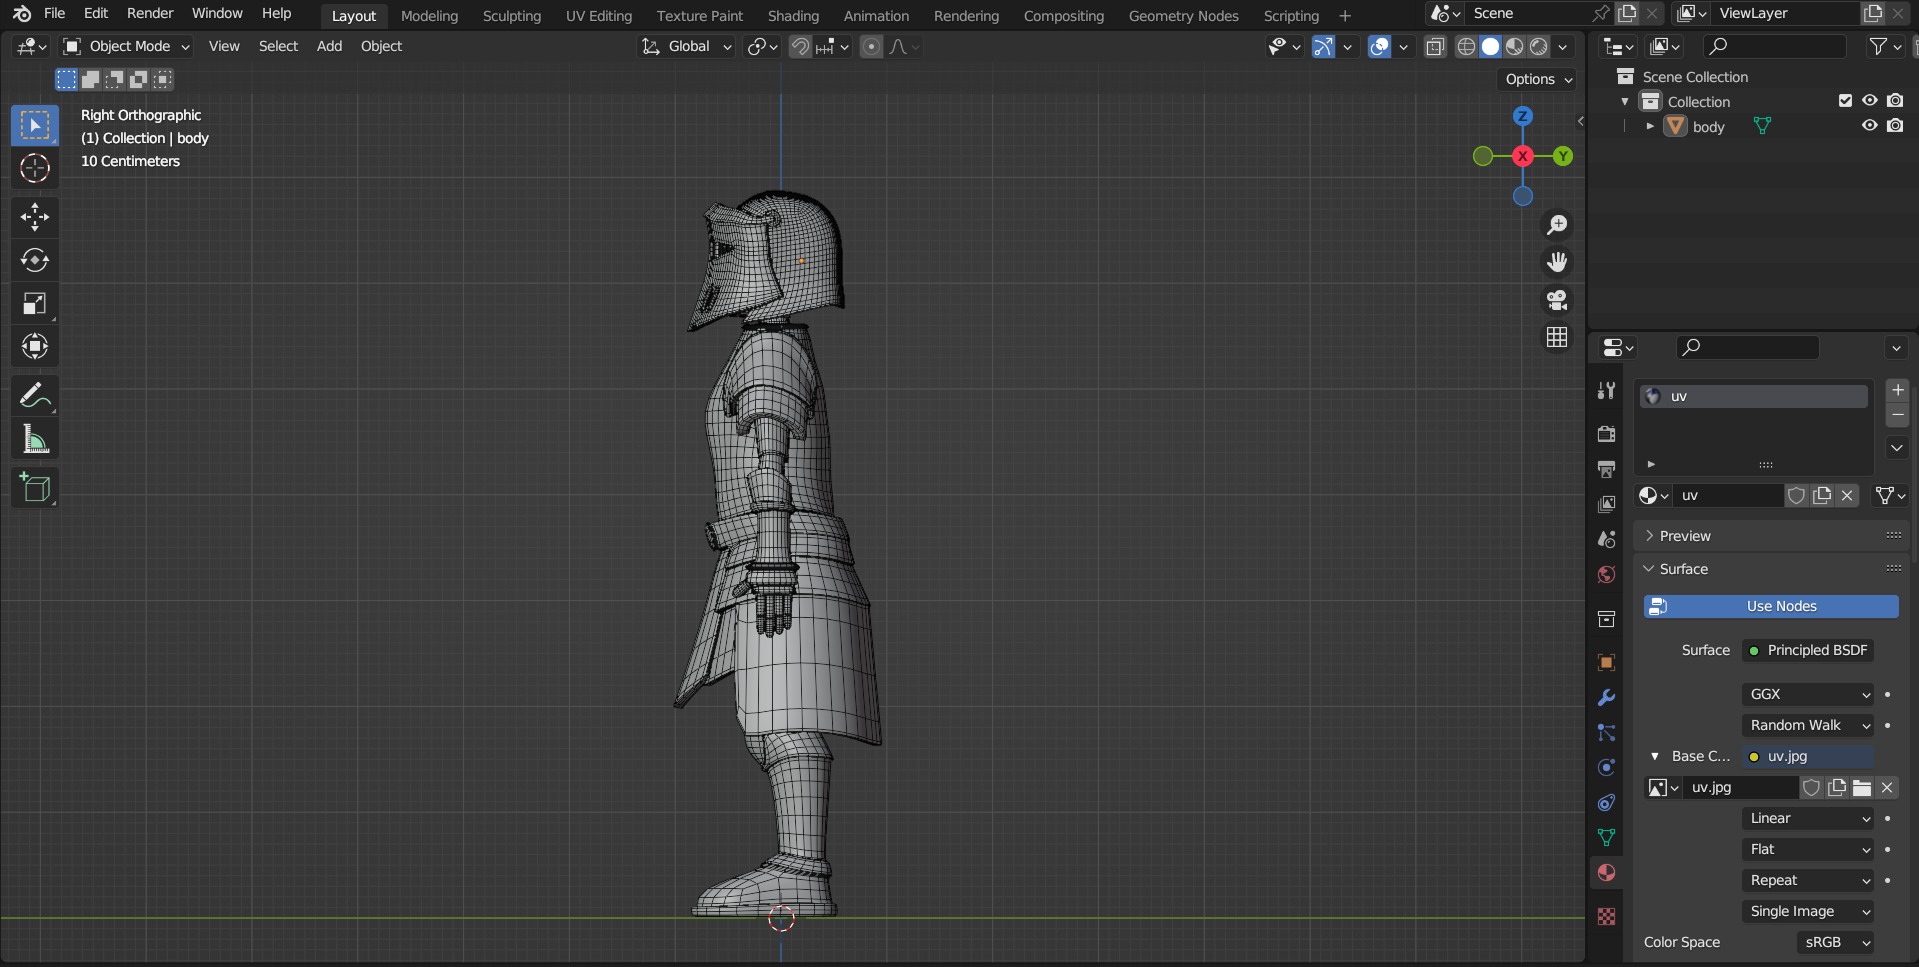Select the Annotate tool
Viewport: 1919px width, 967px height.
click(35, 396)
